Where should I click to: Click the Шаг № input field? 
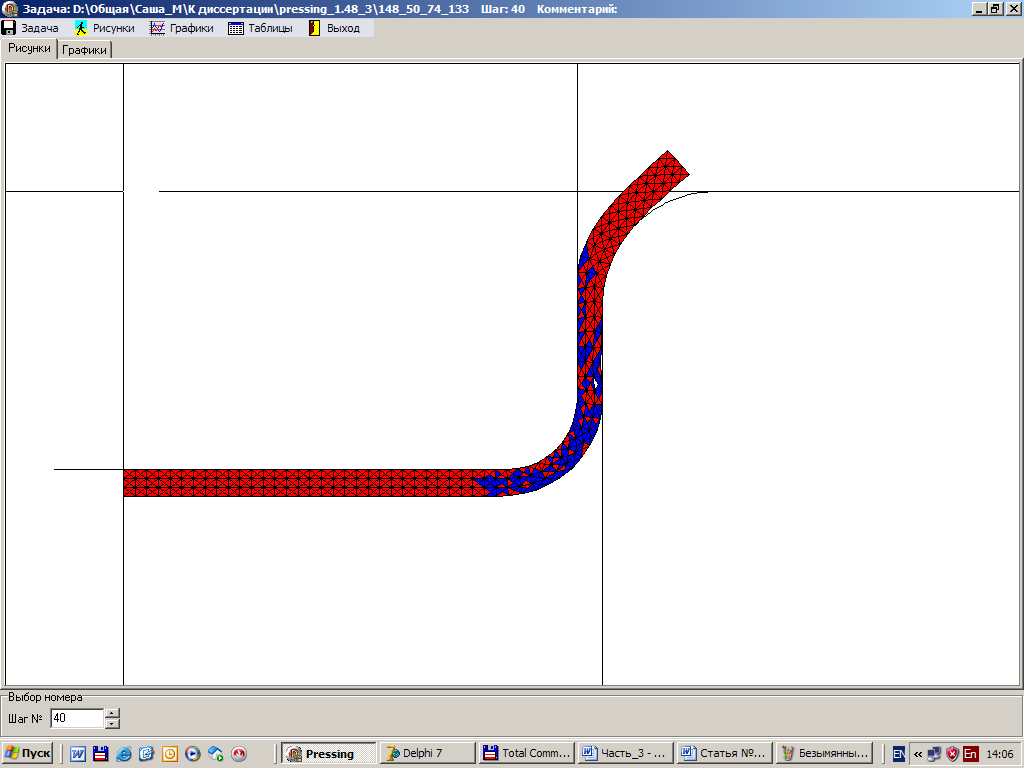pos(76,718)
